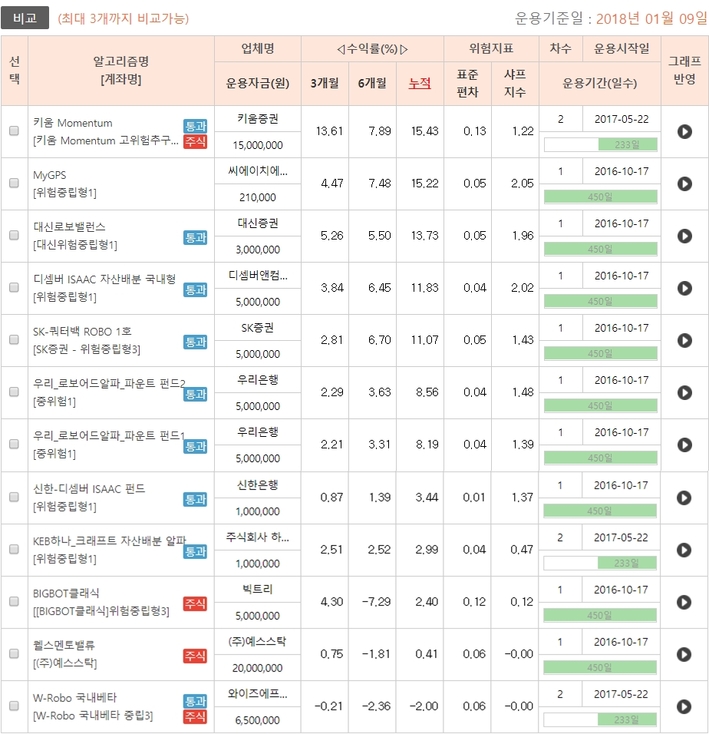Click 주식 badge on 키움 Momentum row

(195, 141)
